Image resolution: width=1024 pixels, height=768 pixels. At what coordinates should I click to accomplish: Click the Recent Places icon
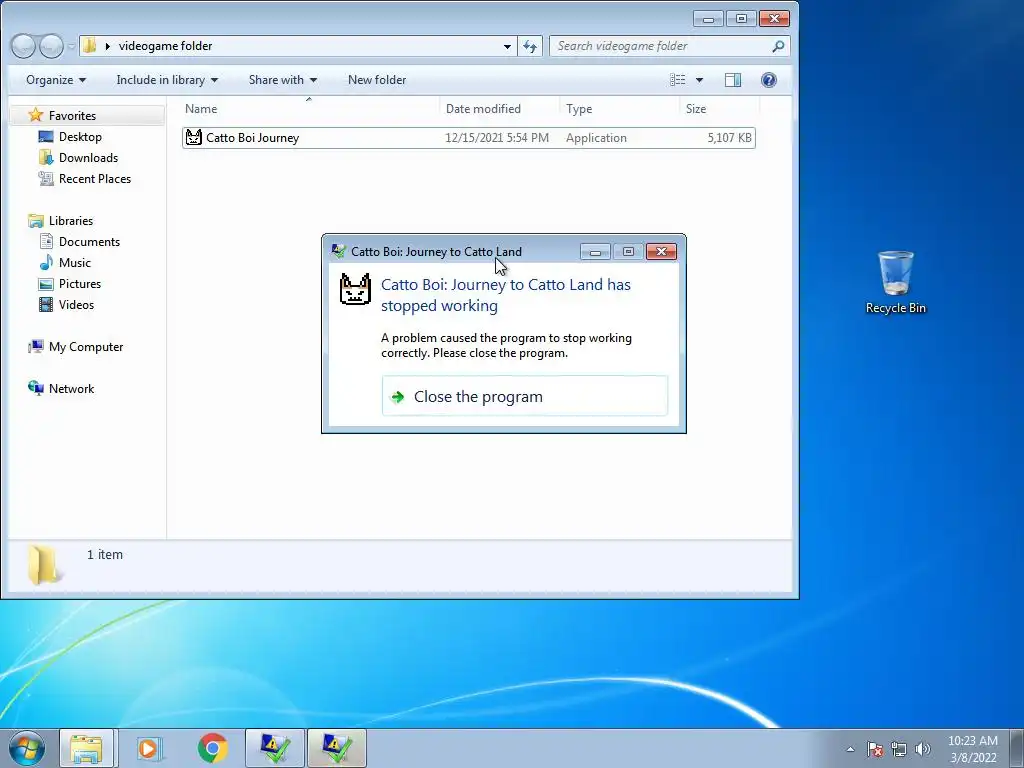pos(46,178)
